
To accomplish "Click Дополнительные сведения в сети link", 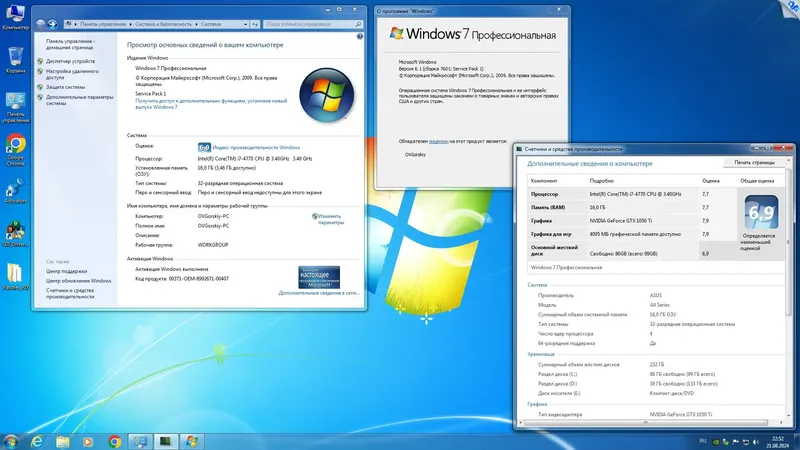I will click(318, 293).
